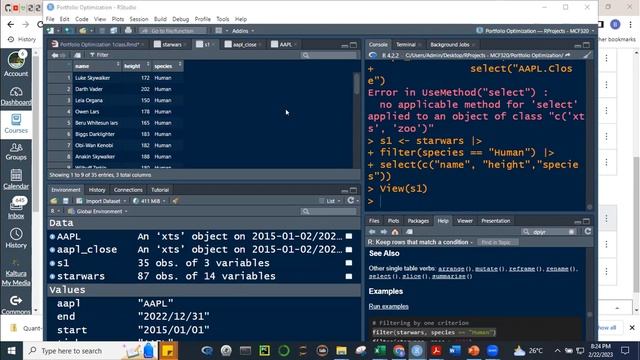Click the Help refresh topic icon
The height and width of the screenshot is (360, 640).
(588, 231)
